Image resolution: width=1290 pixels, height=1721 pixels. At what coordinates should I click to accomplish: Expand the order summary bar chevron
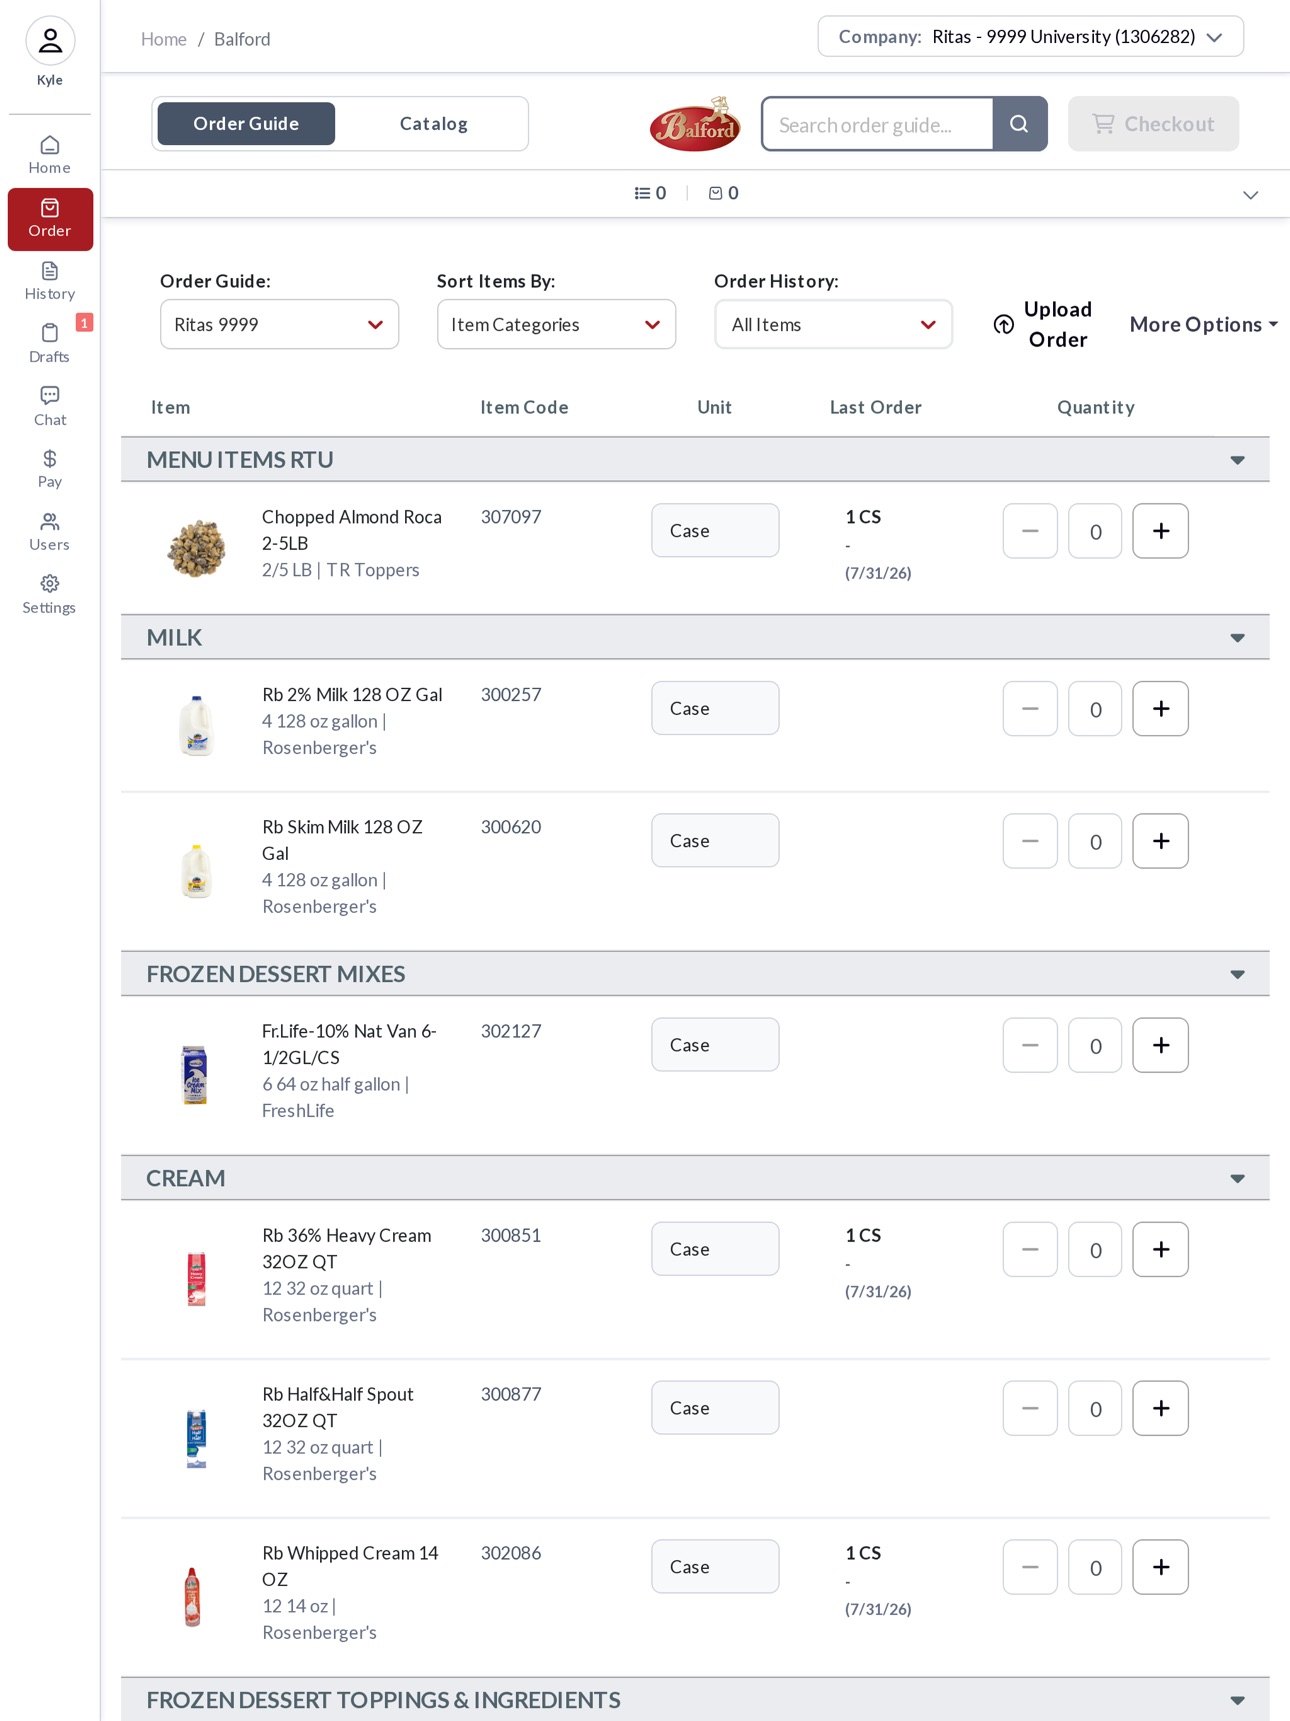[x=1251, y=195]
